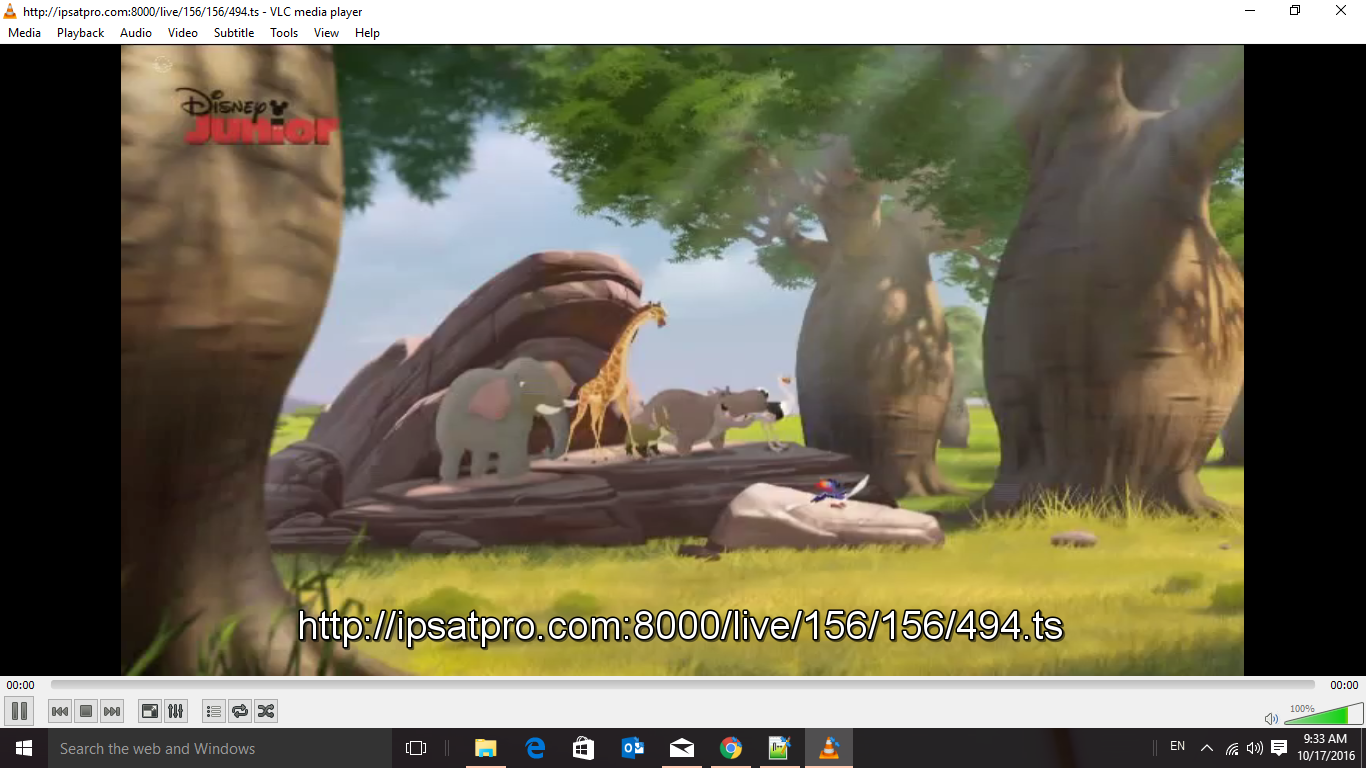Click elapsed time label 00:00 on left

(x=20, y=685)
